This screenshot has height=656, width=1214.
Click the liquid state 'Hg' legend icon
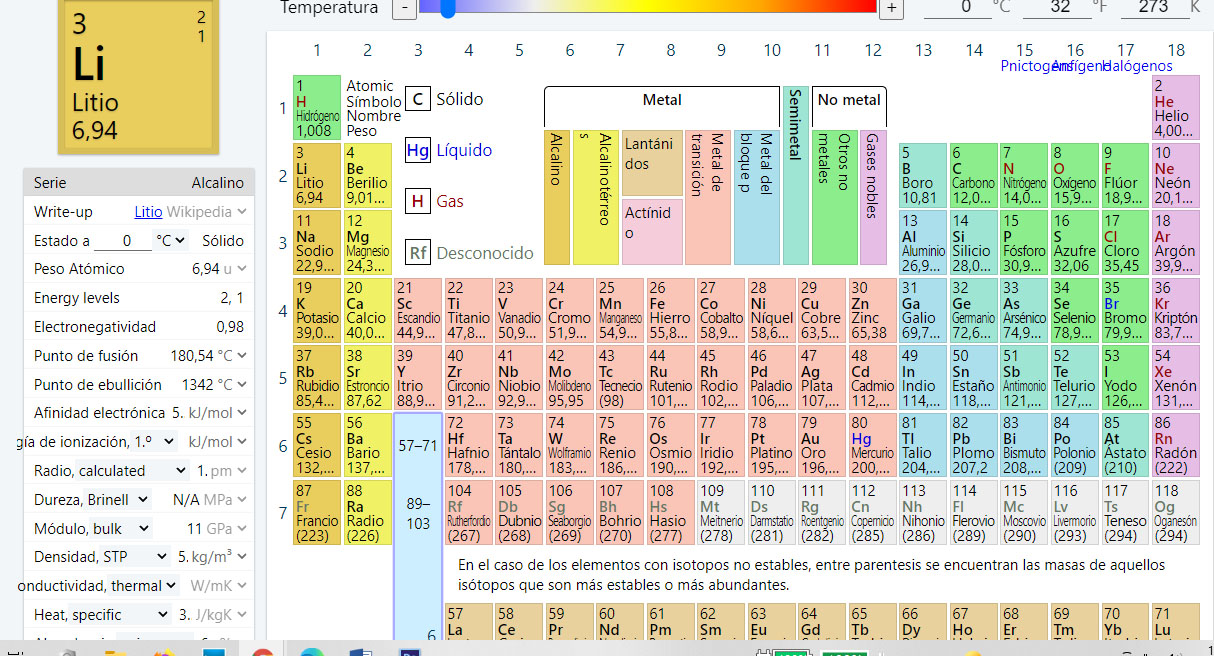(418, 150)
